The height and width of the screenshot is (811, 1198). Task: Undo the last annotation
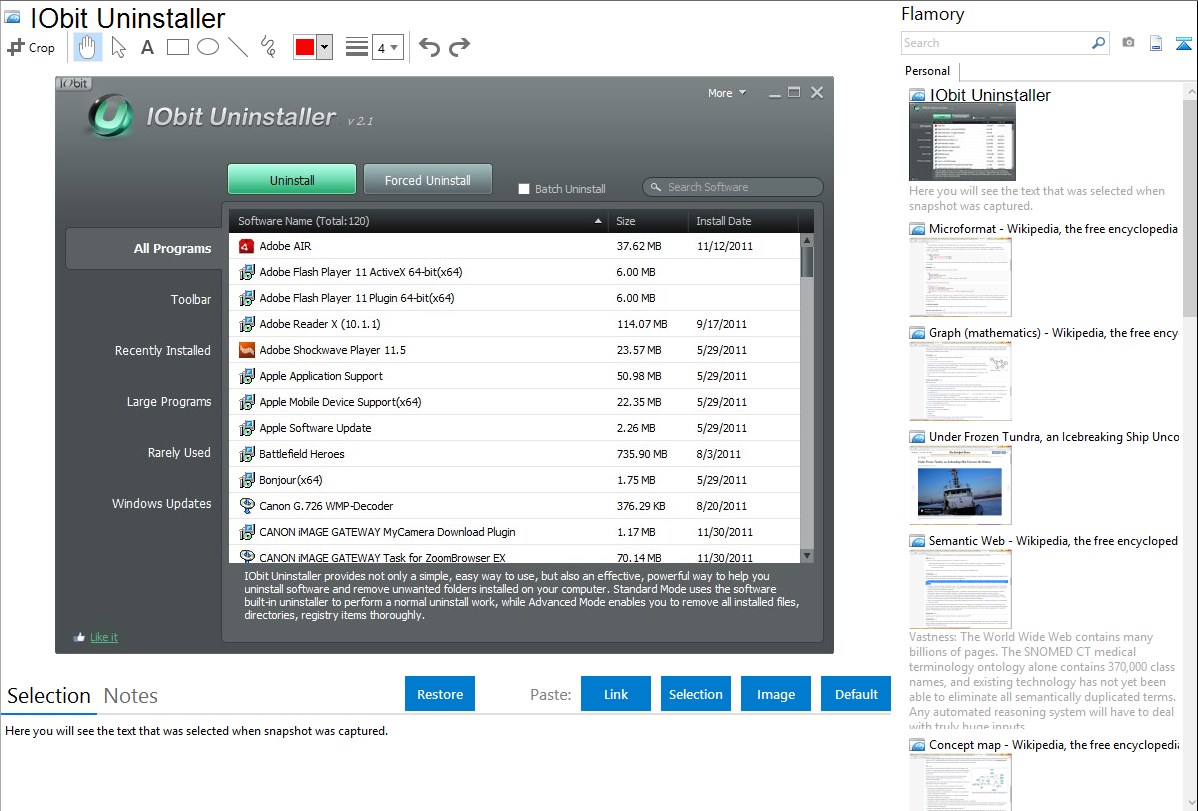point(429,47)
